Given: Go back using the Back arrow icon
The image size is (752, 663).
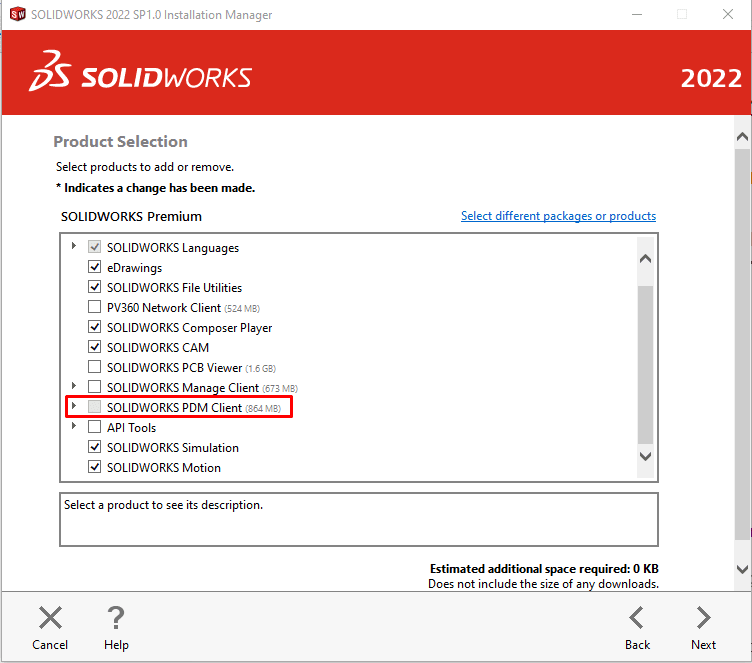Looking at the screenshot, I should pos(636,617).
